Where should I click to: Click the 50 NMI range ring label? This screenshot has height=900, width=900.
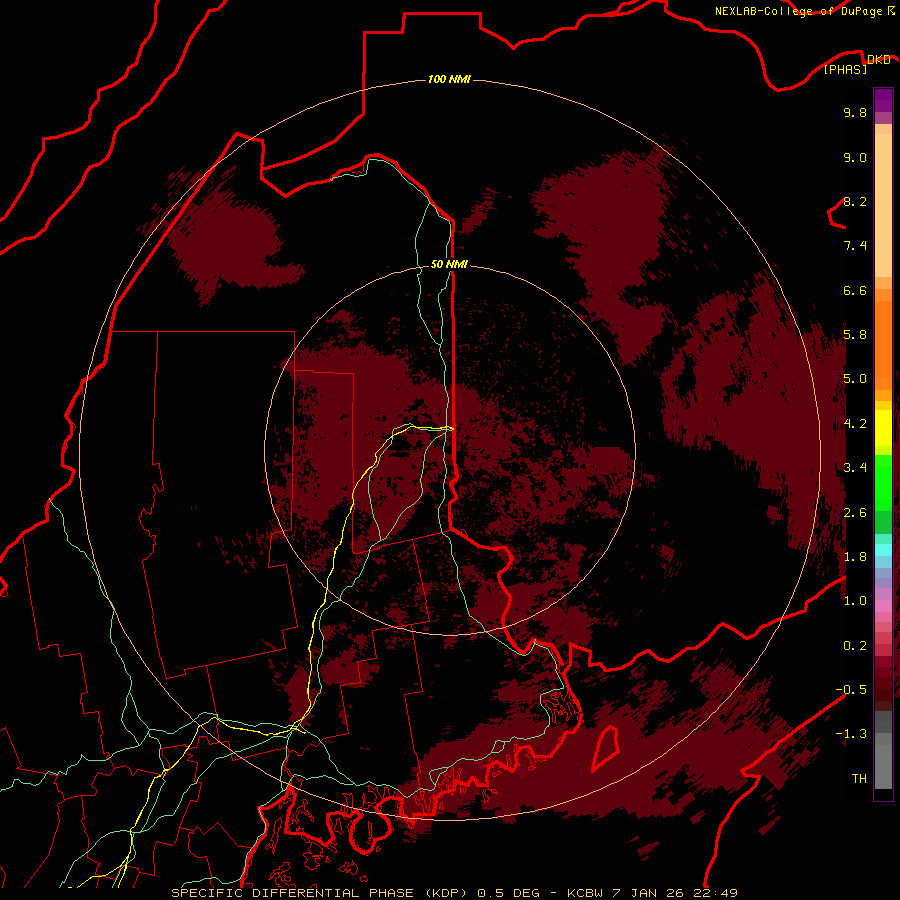click(449, 264)
